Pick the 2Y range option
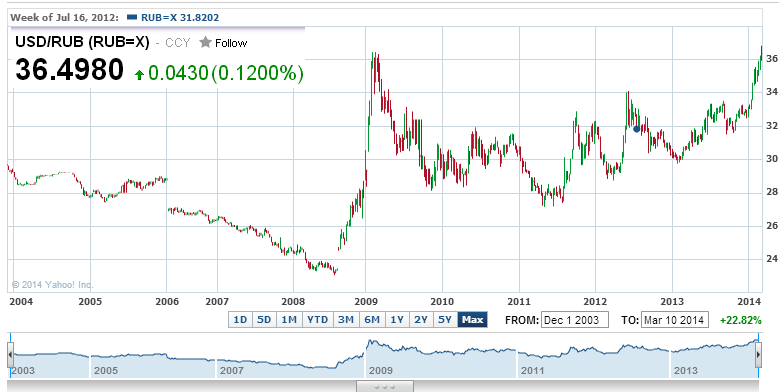The width and height of the screenshot is (779, 392). click(421, 320)
